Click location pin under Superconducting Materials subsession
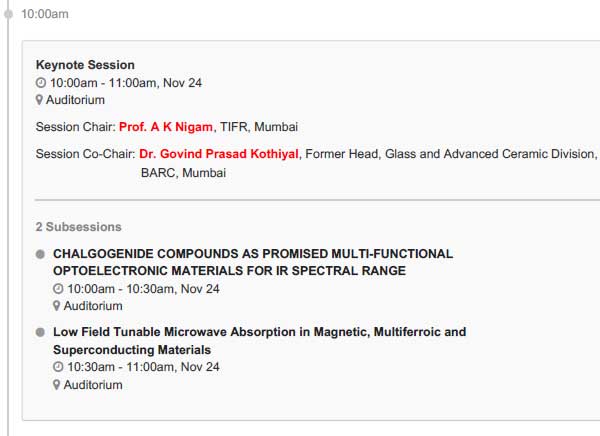This screenshot has width=600, height=436. 57,385
